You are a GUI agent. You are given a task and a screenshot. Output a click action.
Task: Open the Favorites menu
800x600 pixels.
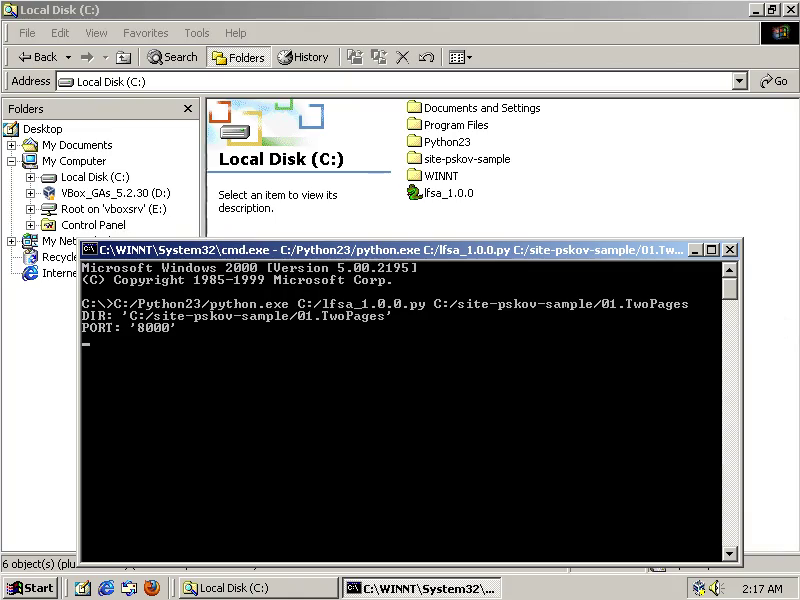tap(145, 33)
